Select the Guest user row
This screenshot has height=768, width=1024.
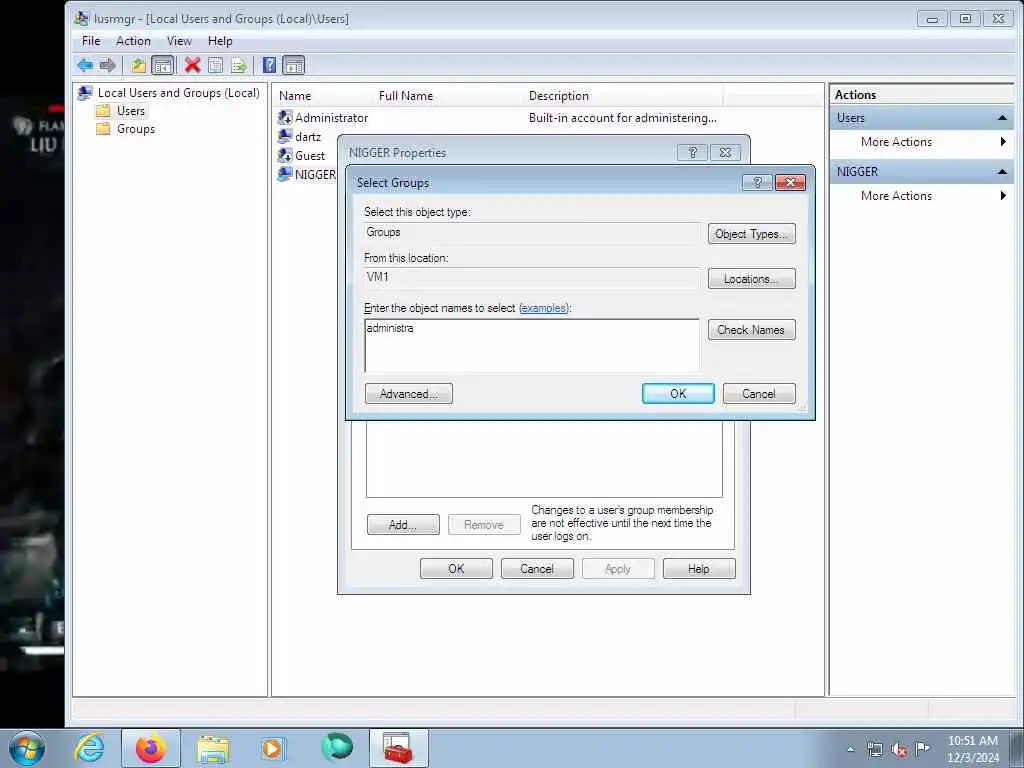pos(310,156)
